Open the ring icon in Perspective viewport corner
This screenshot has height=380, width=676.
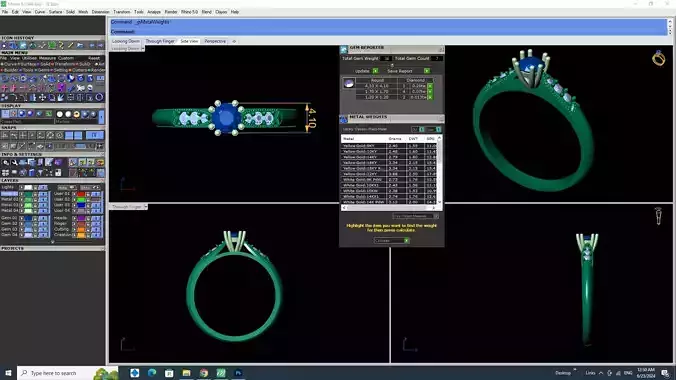pyautogui.click(x=658, y=58)
